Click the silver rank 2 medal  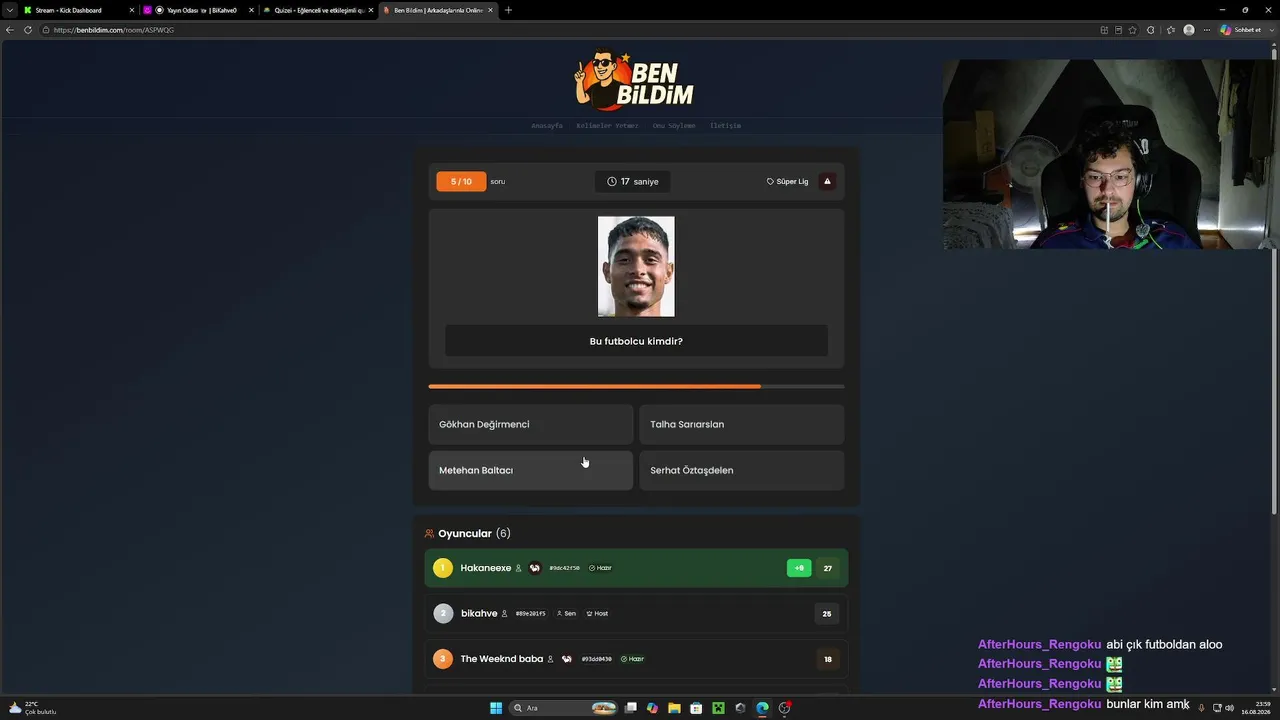click(443, 613)
